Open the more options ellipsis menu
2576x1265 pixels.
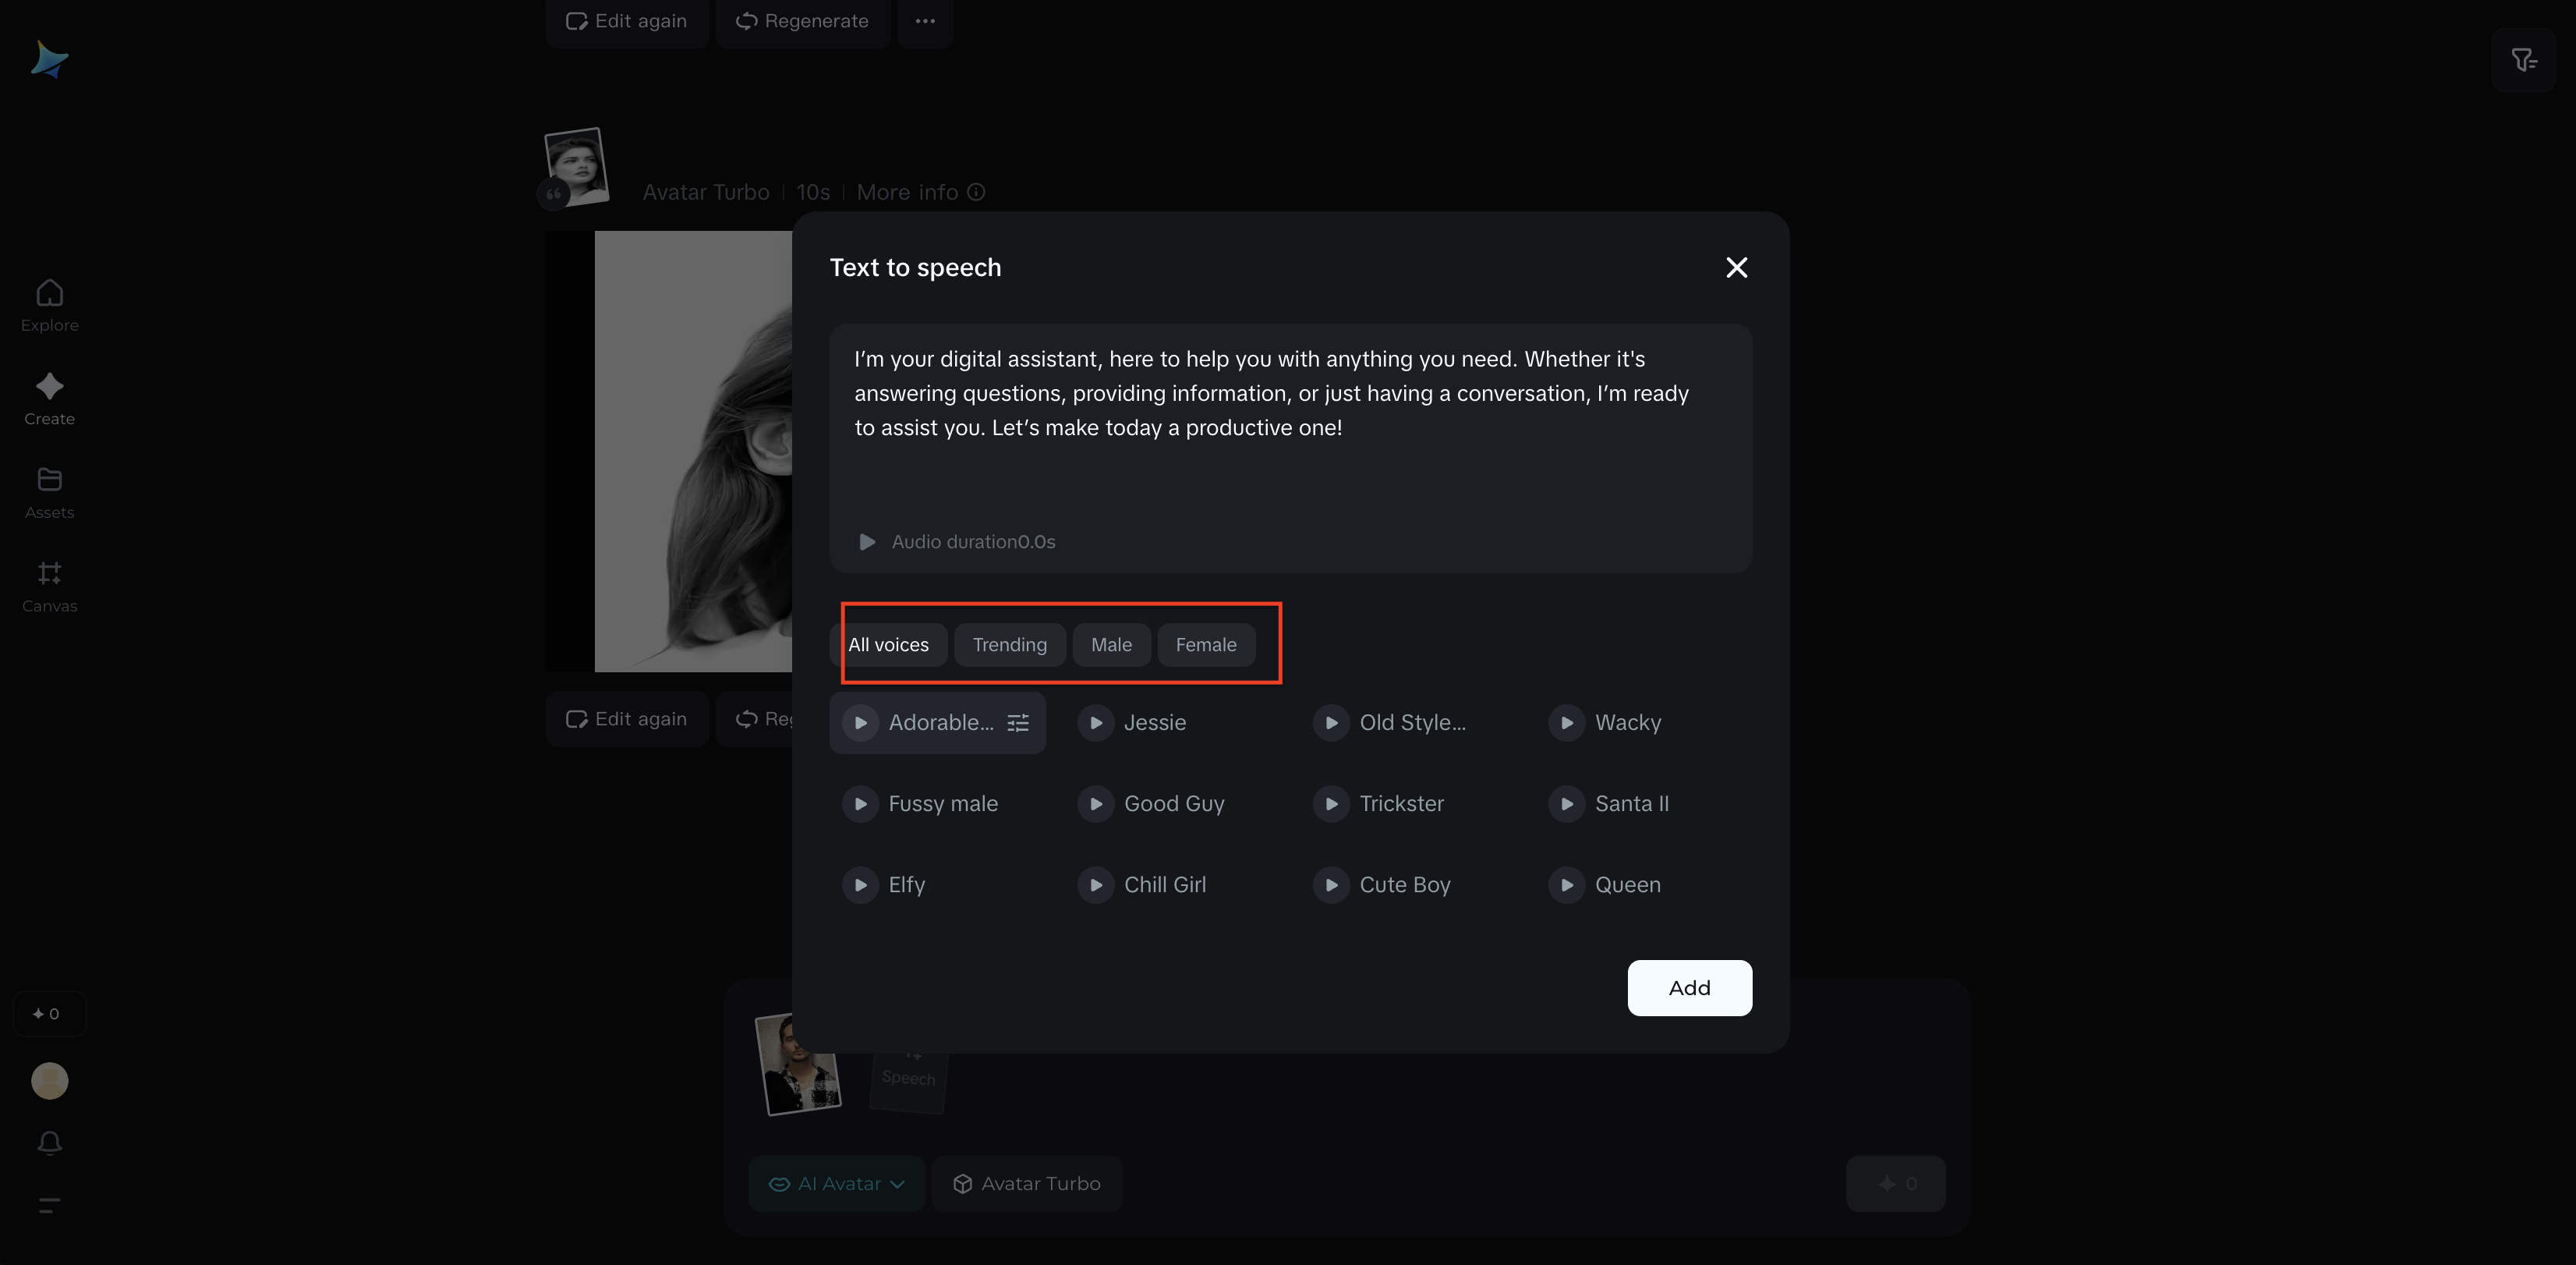(x=925, y=21)
